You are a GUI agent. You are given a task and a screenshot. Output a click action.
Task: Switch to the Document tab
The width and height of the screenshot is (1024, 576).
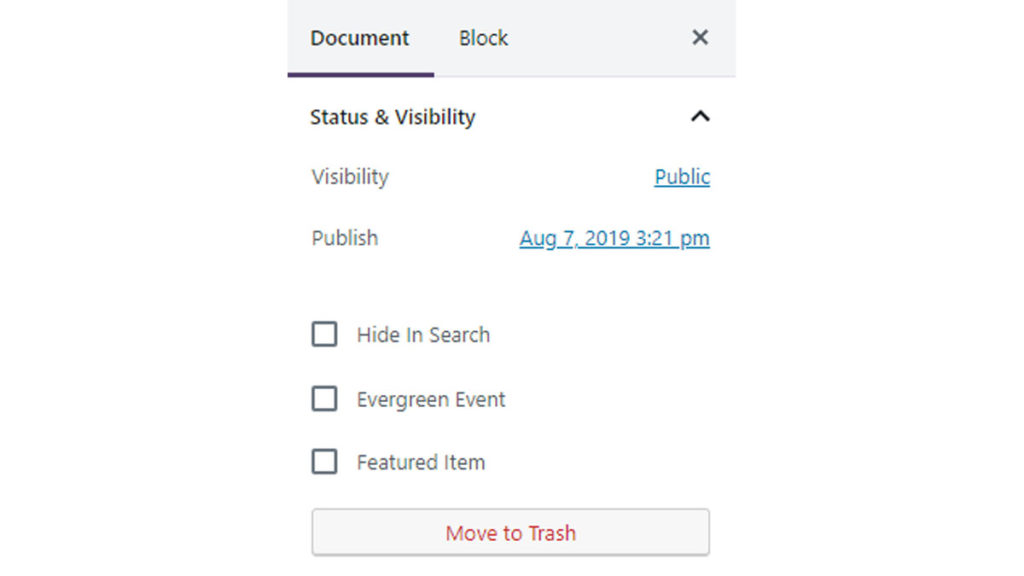click(x=360, y=38)
